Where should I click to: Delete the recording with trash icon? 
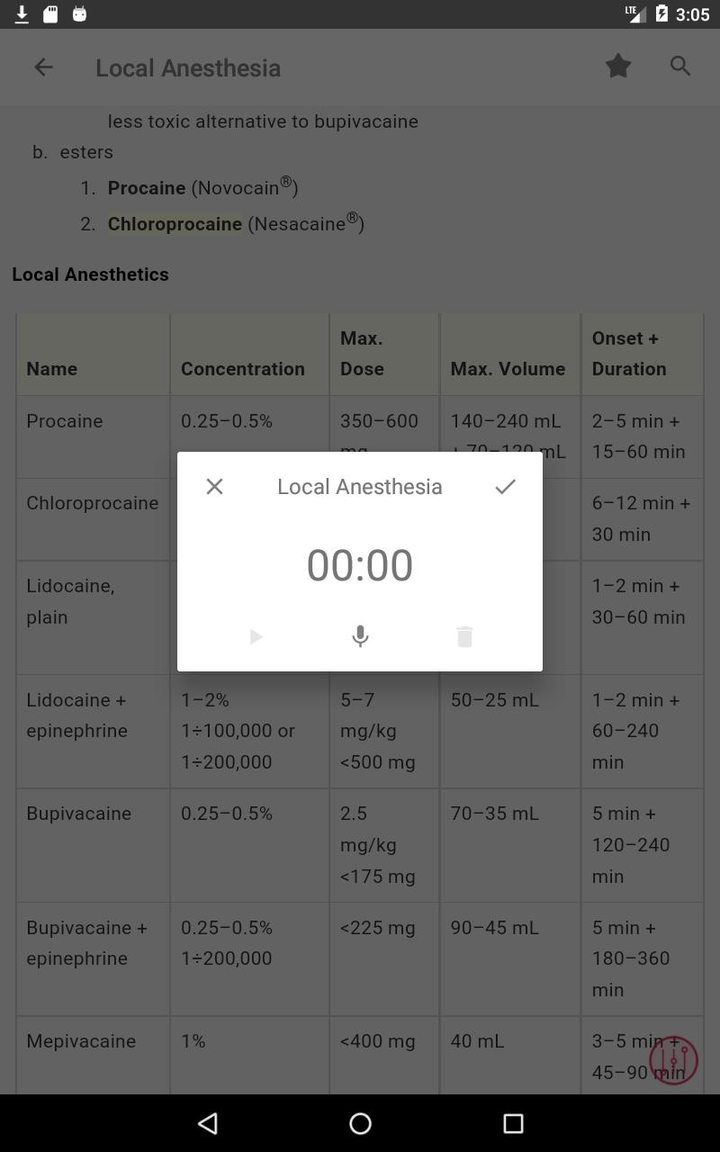tap(464, 636)
